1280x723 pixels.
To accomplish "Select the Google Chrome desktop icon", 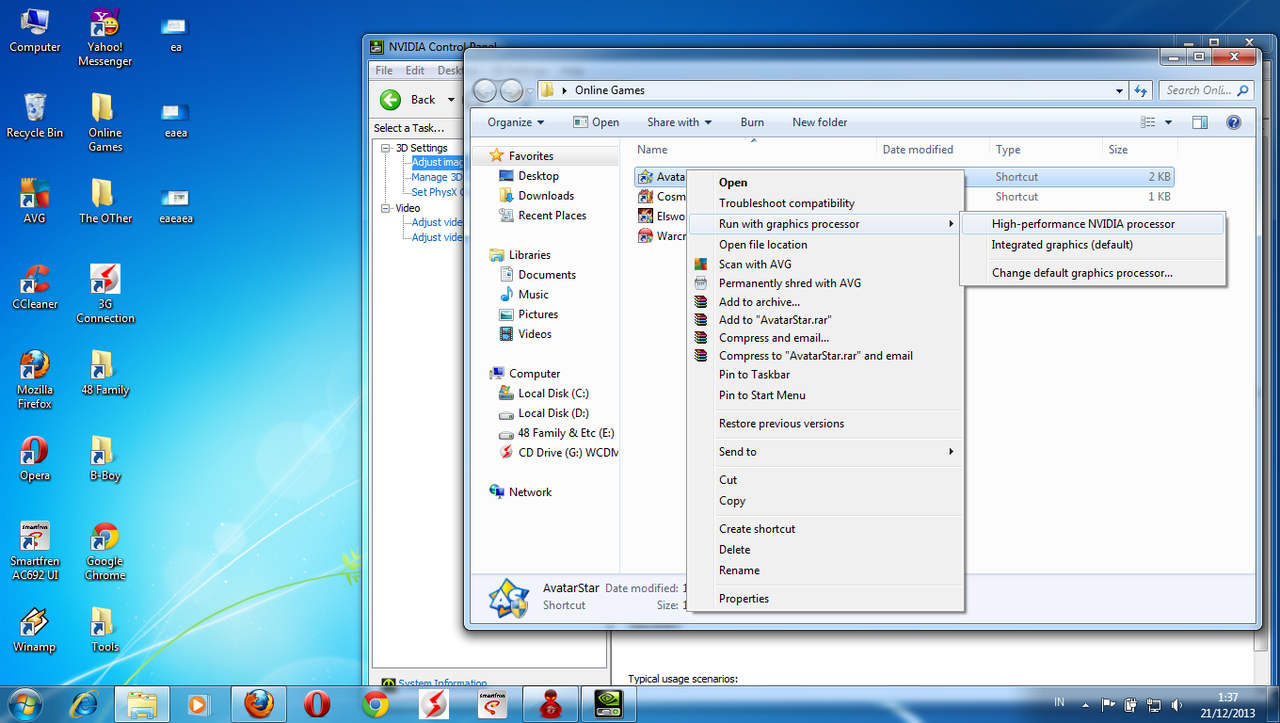I will click(x=105, y=551).
